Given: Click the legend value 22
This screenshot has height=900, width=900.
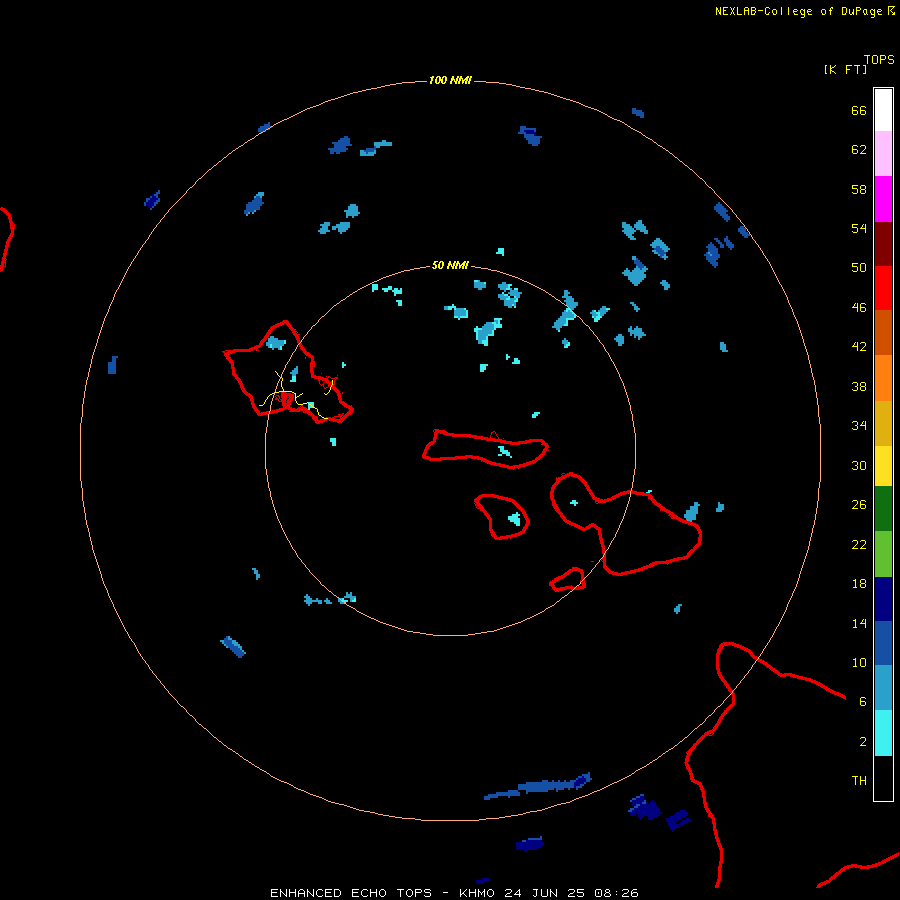Looking at the screenshot, I should point(859,544).
